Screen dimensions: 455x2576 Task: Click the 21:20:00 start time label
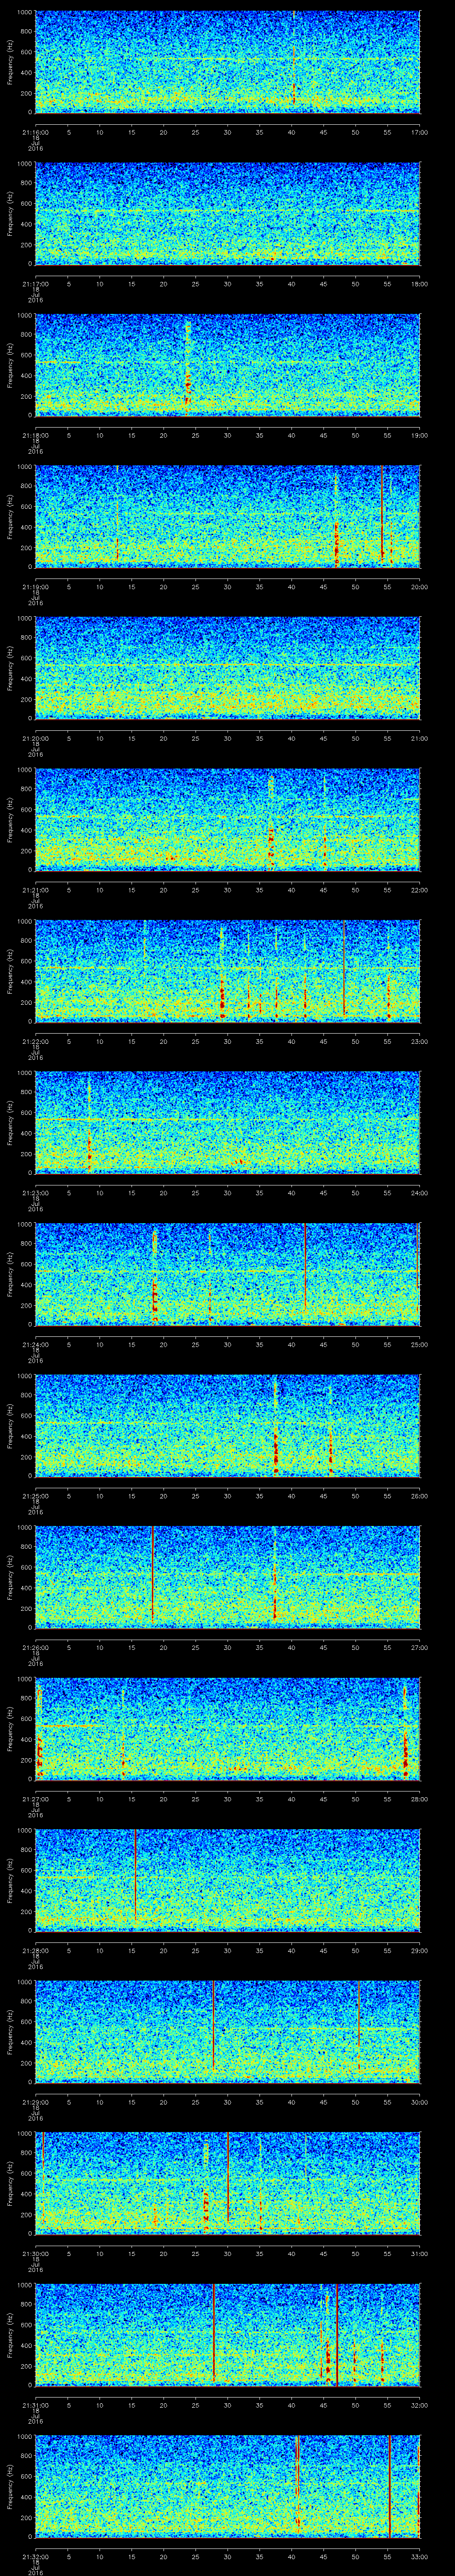click(x=35, y=738)
